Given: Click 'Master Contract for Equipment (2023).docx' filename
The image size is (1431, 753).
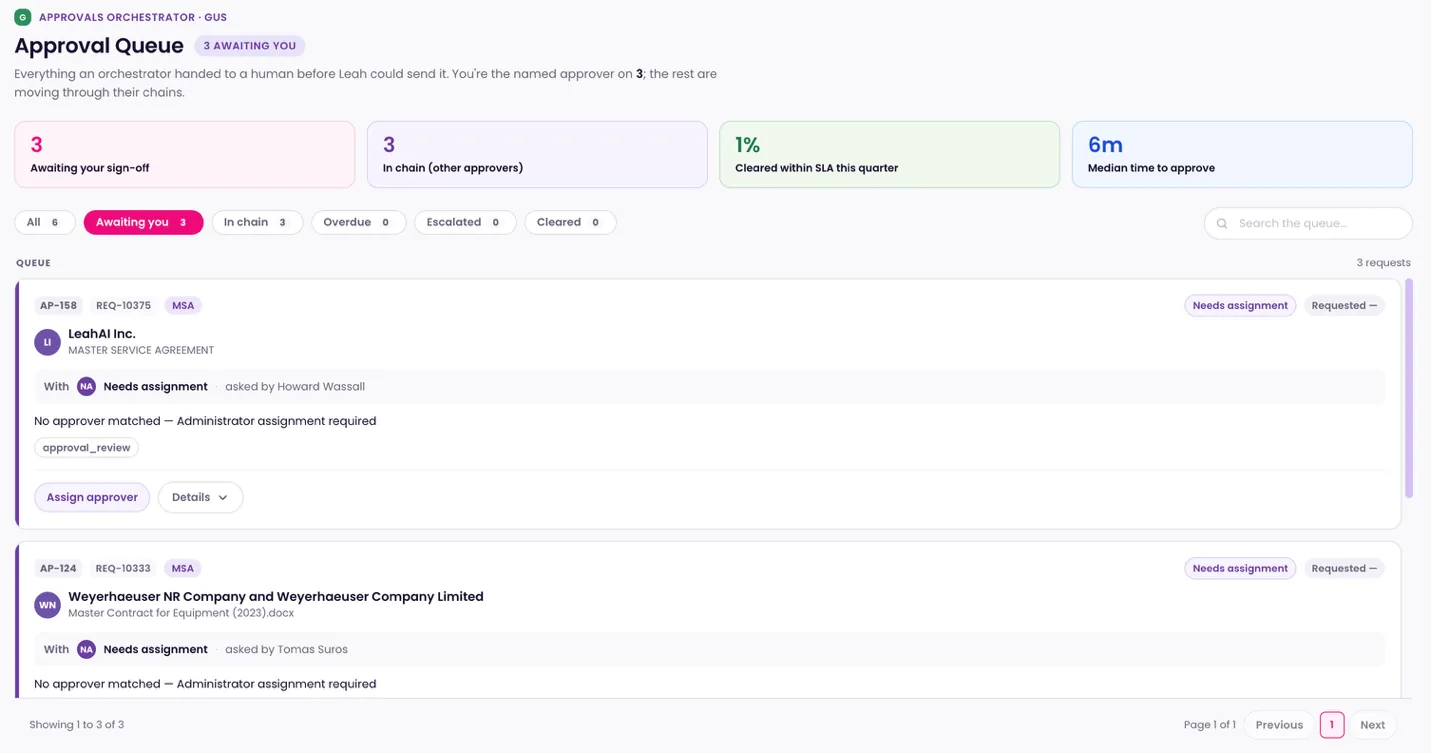Looking at the screenshot, I should click(181, 613).
